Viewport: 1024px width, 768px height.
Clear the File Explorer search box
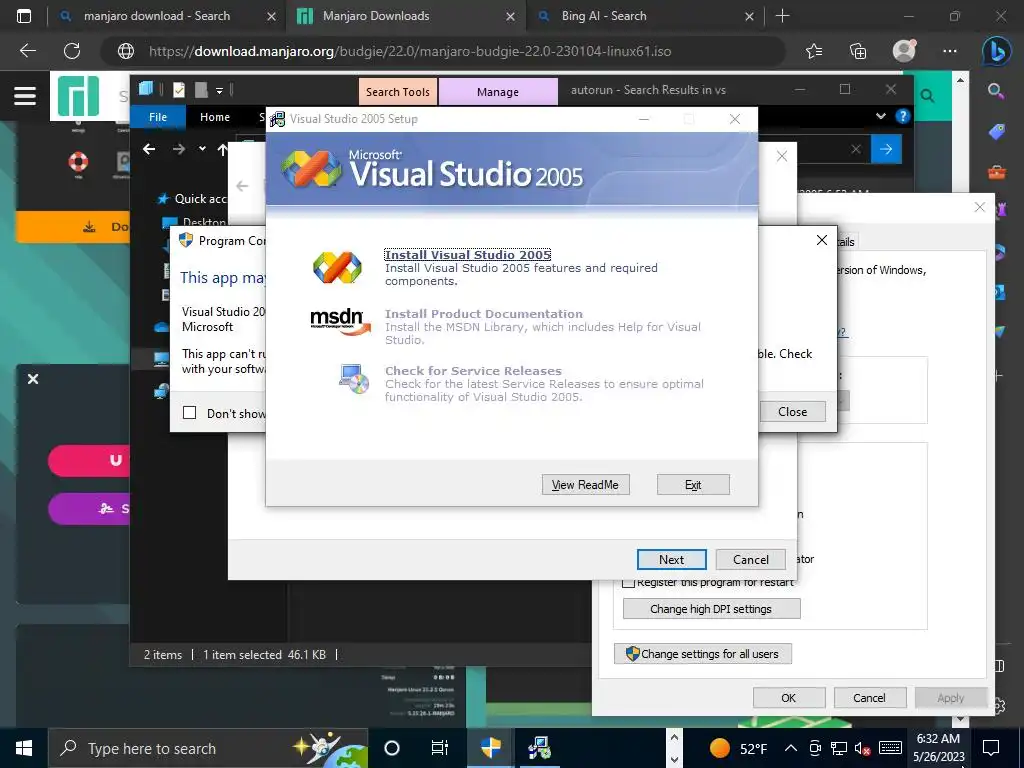[856, 149]
